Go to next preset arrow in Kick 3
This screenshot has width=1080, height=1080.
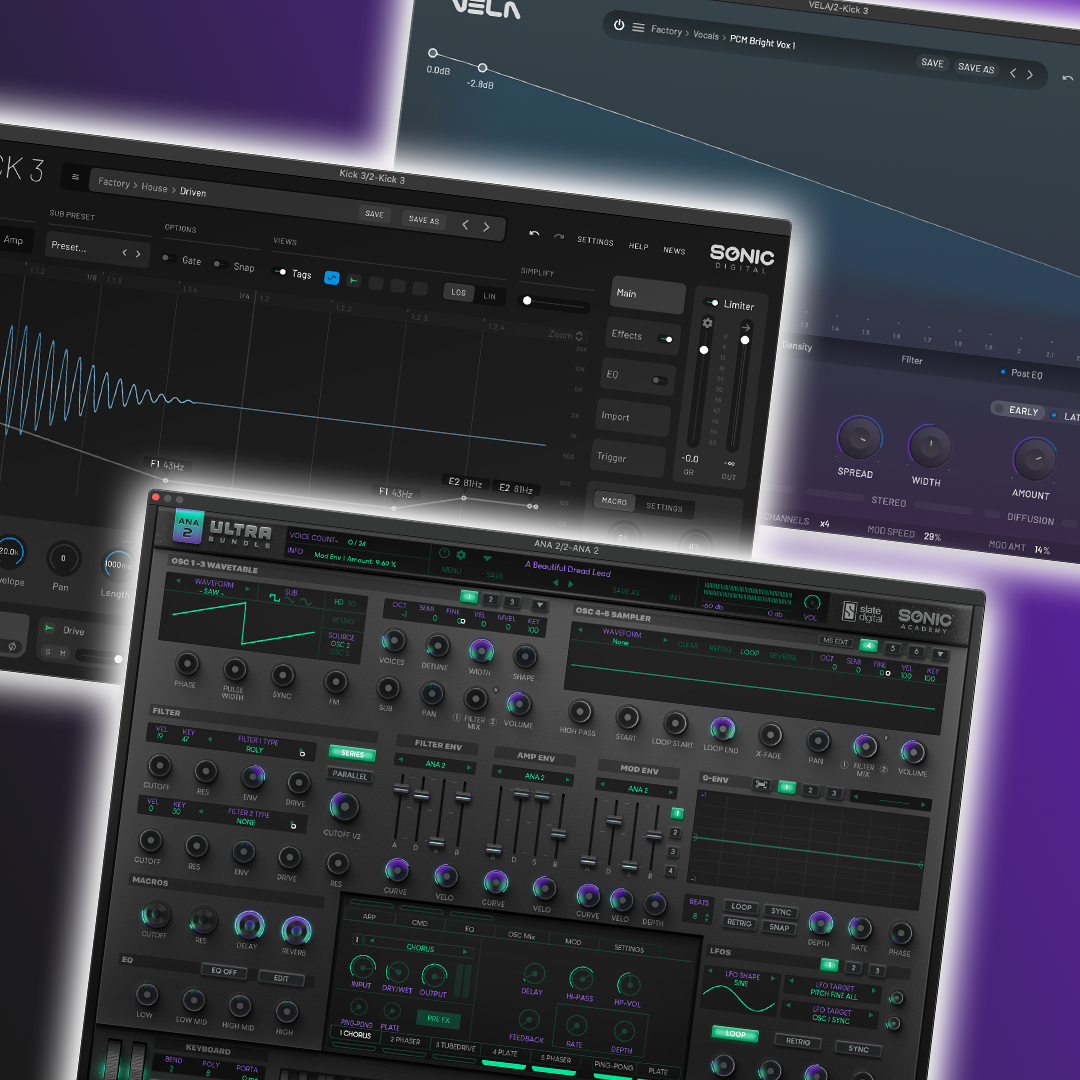click(486, 227)
